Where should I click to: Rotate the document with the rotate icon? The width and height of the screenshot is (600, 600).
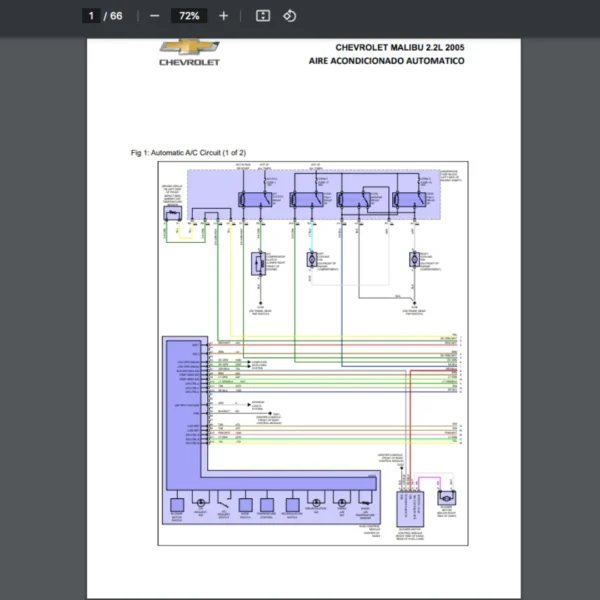pyautogui.click(x=289, y=16)
